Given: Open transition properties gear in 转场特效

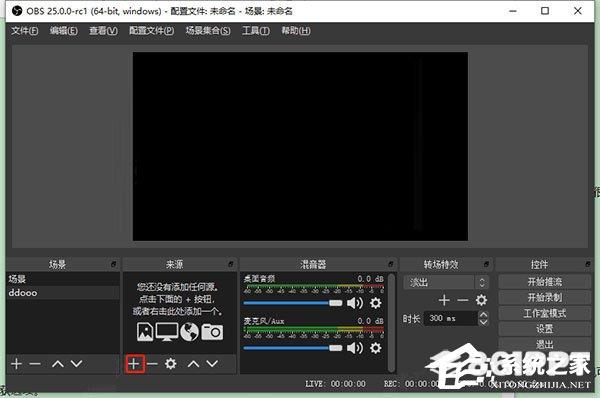Looking at the screenshot, I should [x=481, y=300].
